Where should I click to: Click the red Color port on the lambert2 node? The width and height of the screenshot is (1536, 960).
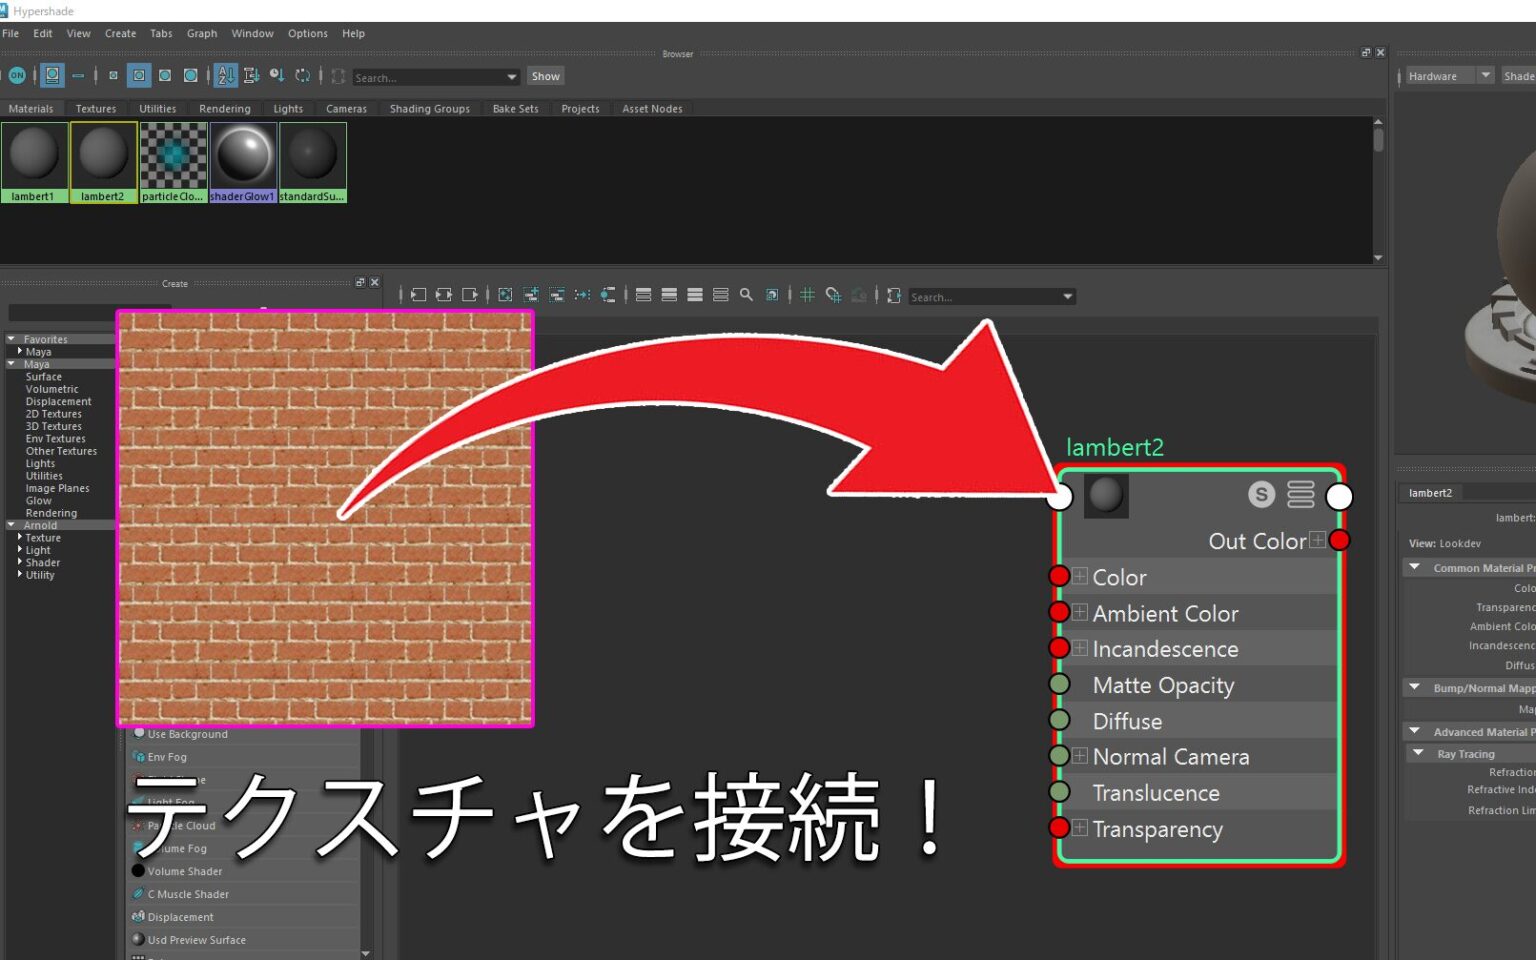click(1059, 577)
